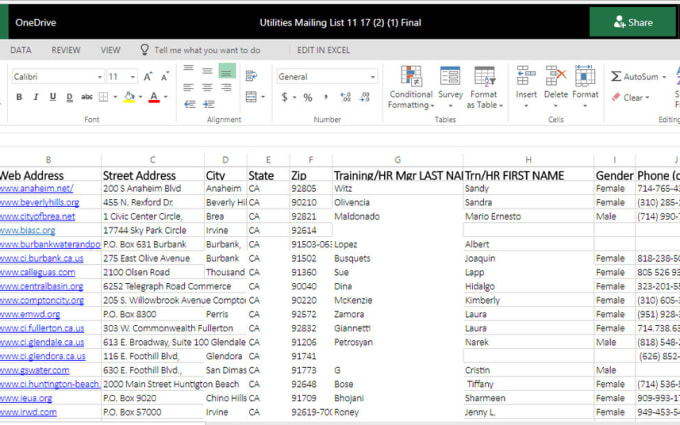The height and width of the screenshot is (425, 680).
Task: Expand the fill color options arrow
Action: coord(141,97)
